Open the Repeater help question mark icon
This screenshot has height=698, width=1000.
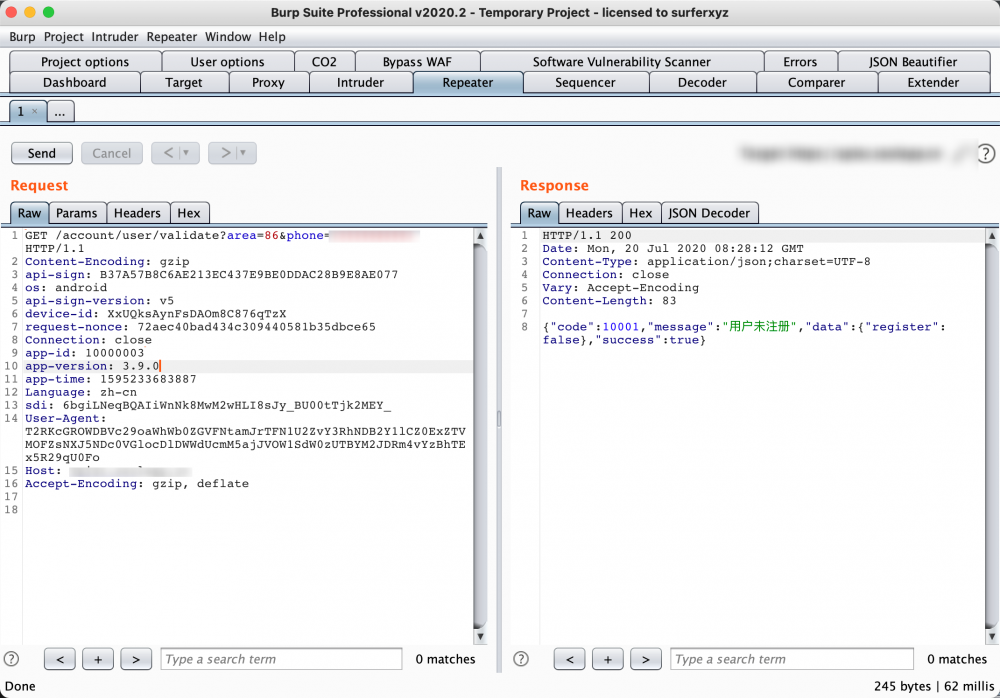[x=986, y=153]
